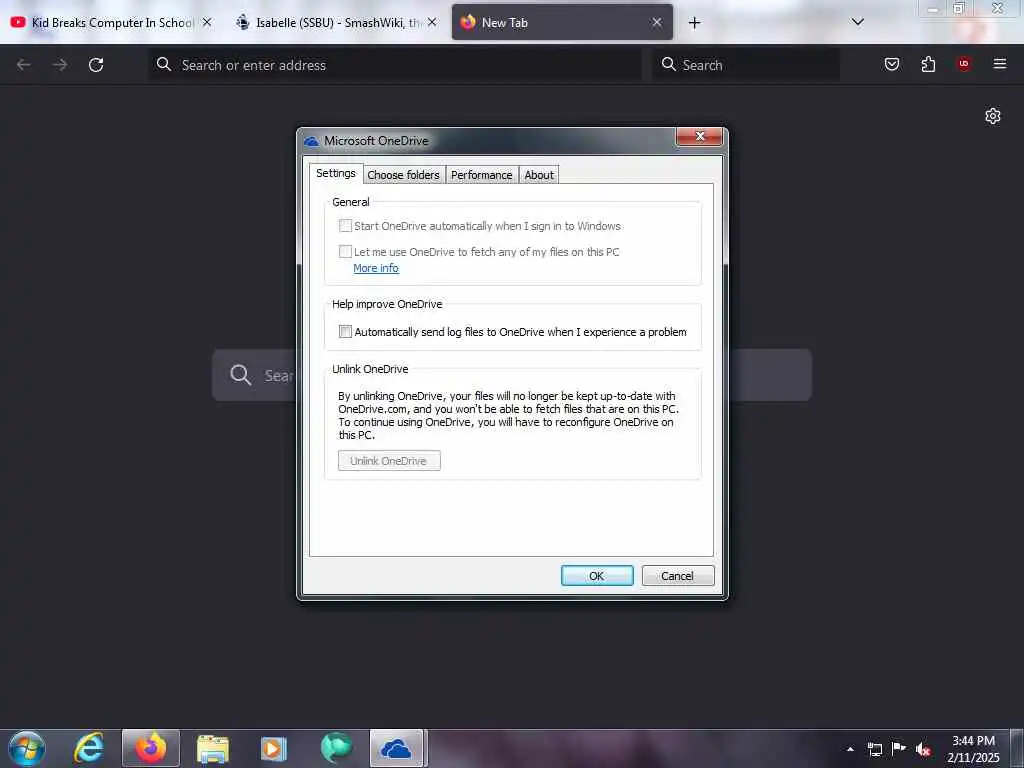Confirm OneDrive dialog with OK
Screen dimensions: 1024x768
click(597, 575)
